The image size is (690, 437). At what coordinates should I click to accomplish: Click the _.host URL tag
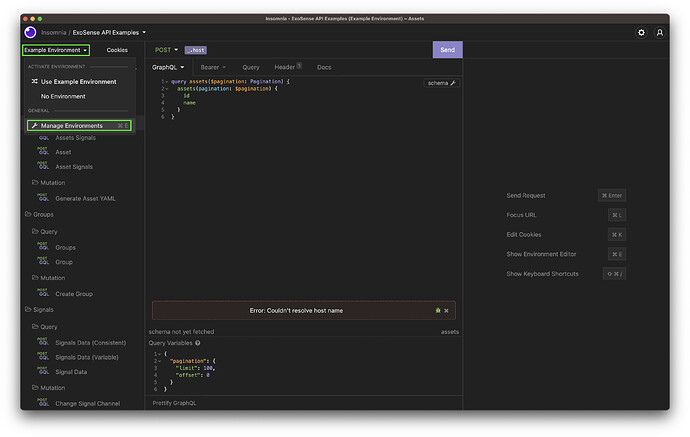pyautogui.click(x=196, y=50)
